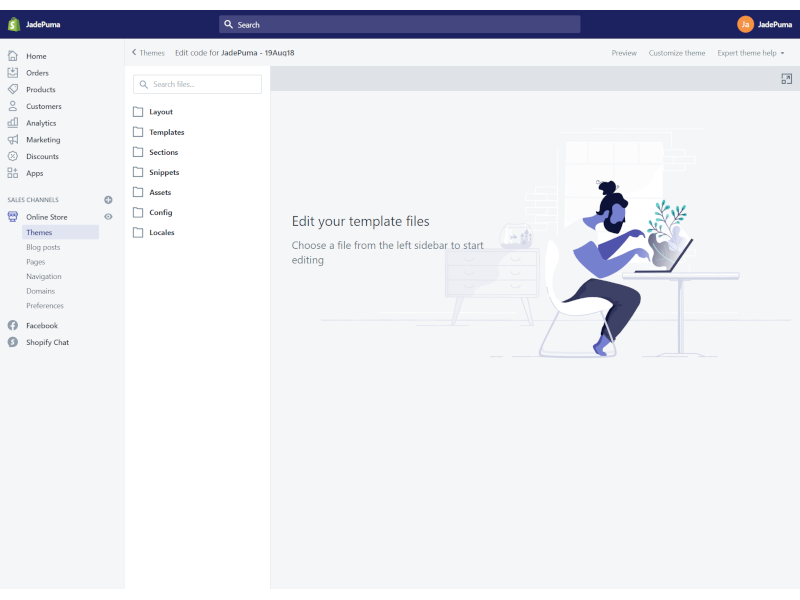Open Marketing in sidebar

[x=43, y=139]
